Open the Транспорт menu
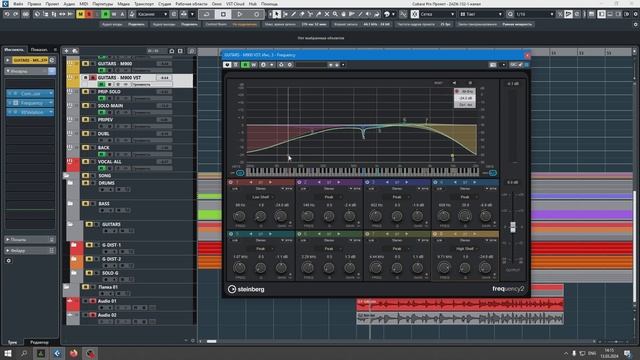The height and width of the screenshot is (360, 640). click(x=144, y=4)
